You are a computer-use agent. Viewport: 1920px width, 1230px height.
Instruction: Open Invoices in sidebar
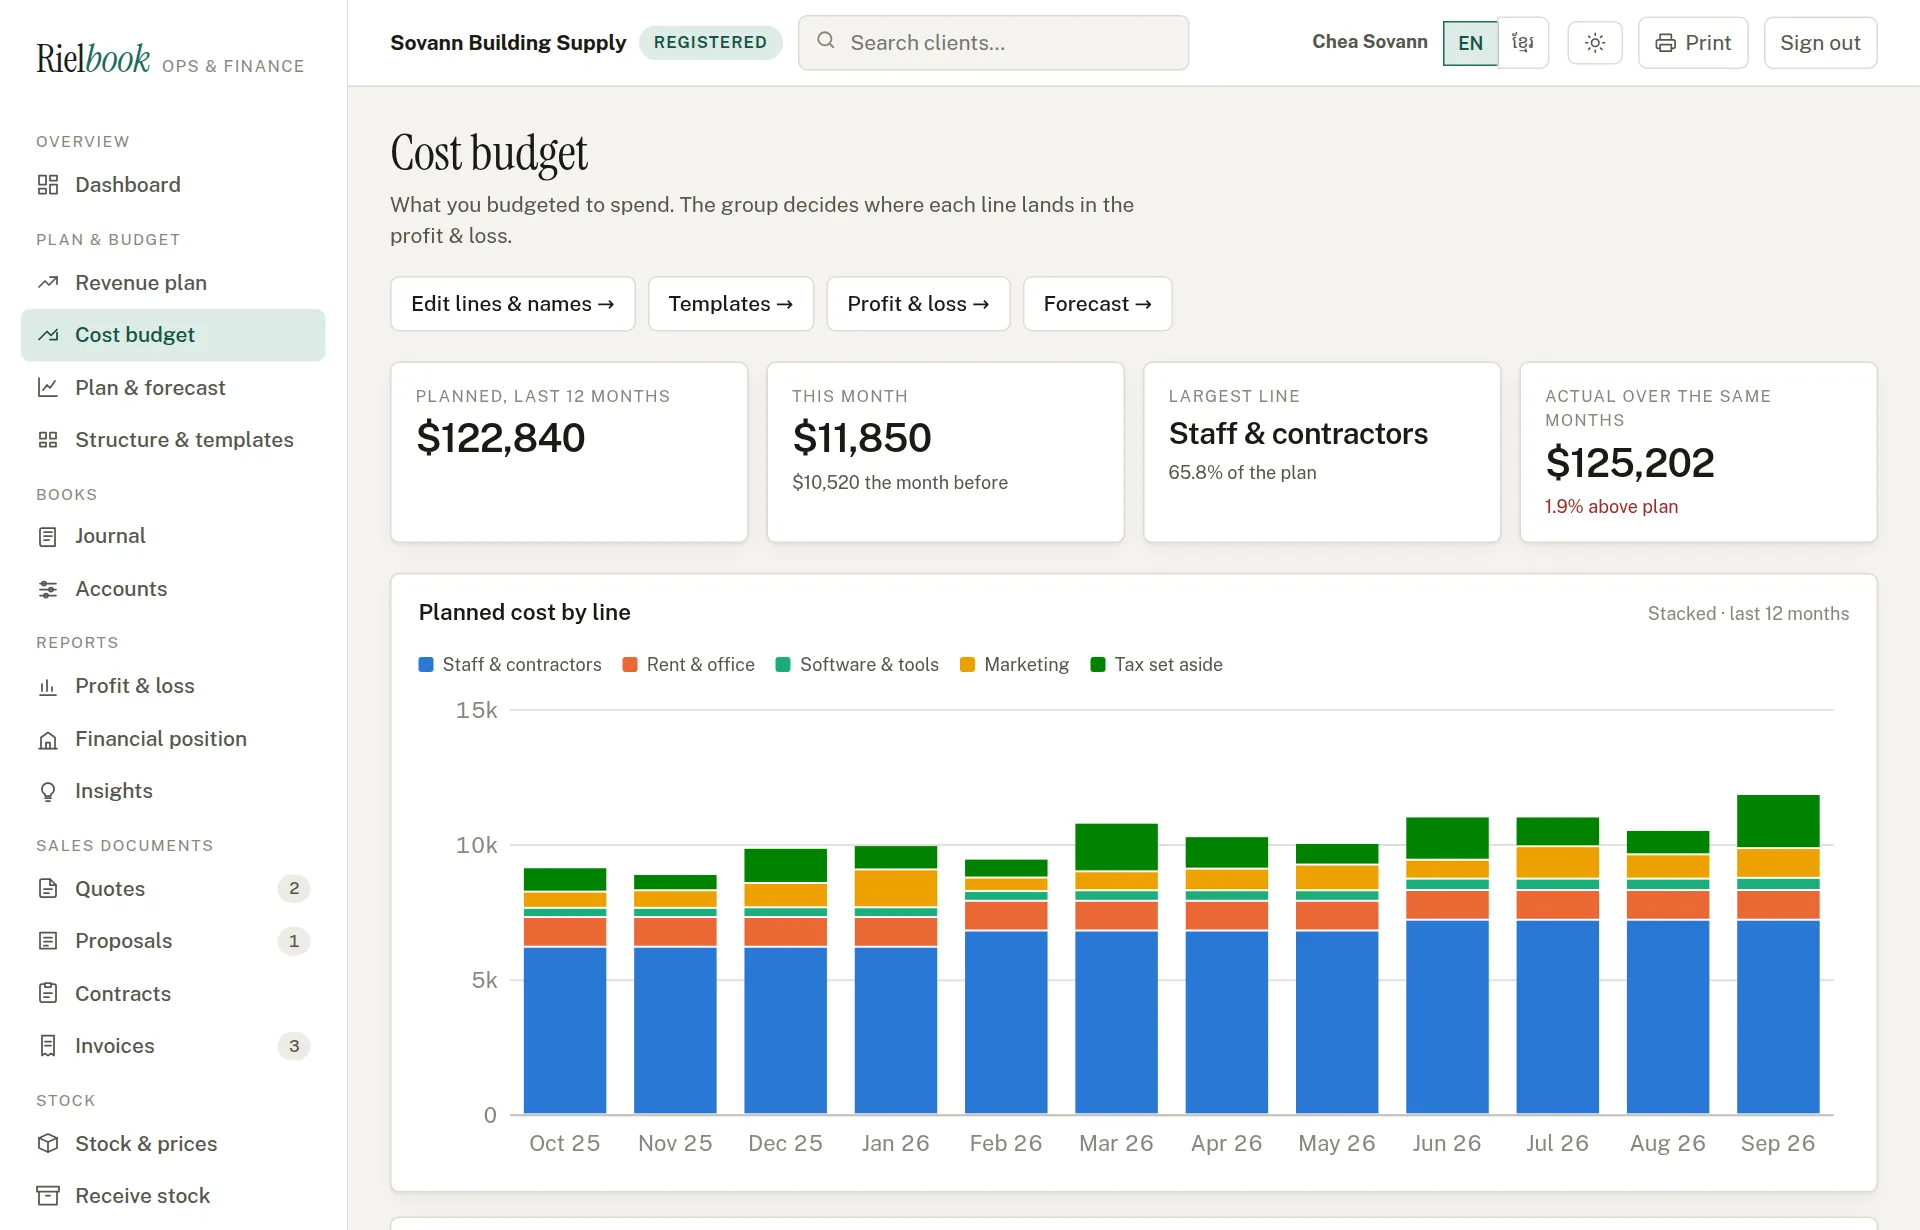point(173,1046)
